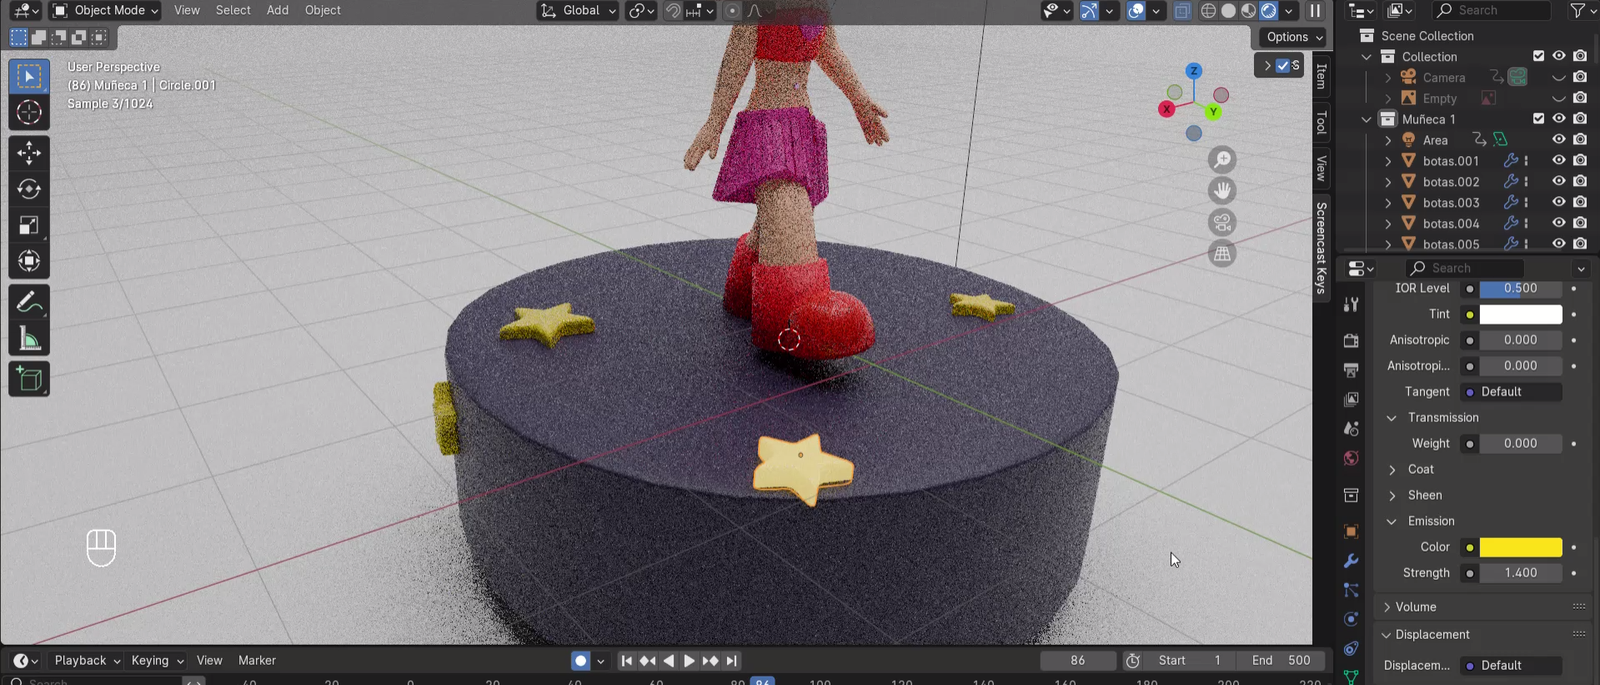The width and height of the screenshot is (1600, 685).
Task: Open the Object Mode dropdown
Action: (x=105, y=10)
